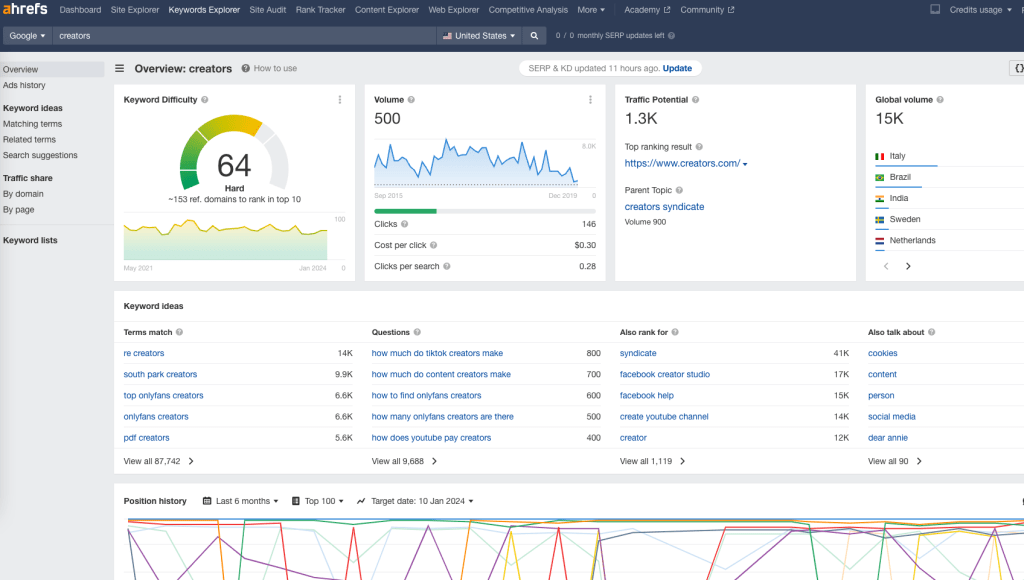
Task: Open the Google search engine dropdown
Action: click(27, 36)
